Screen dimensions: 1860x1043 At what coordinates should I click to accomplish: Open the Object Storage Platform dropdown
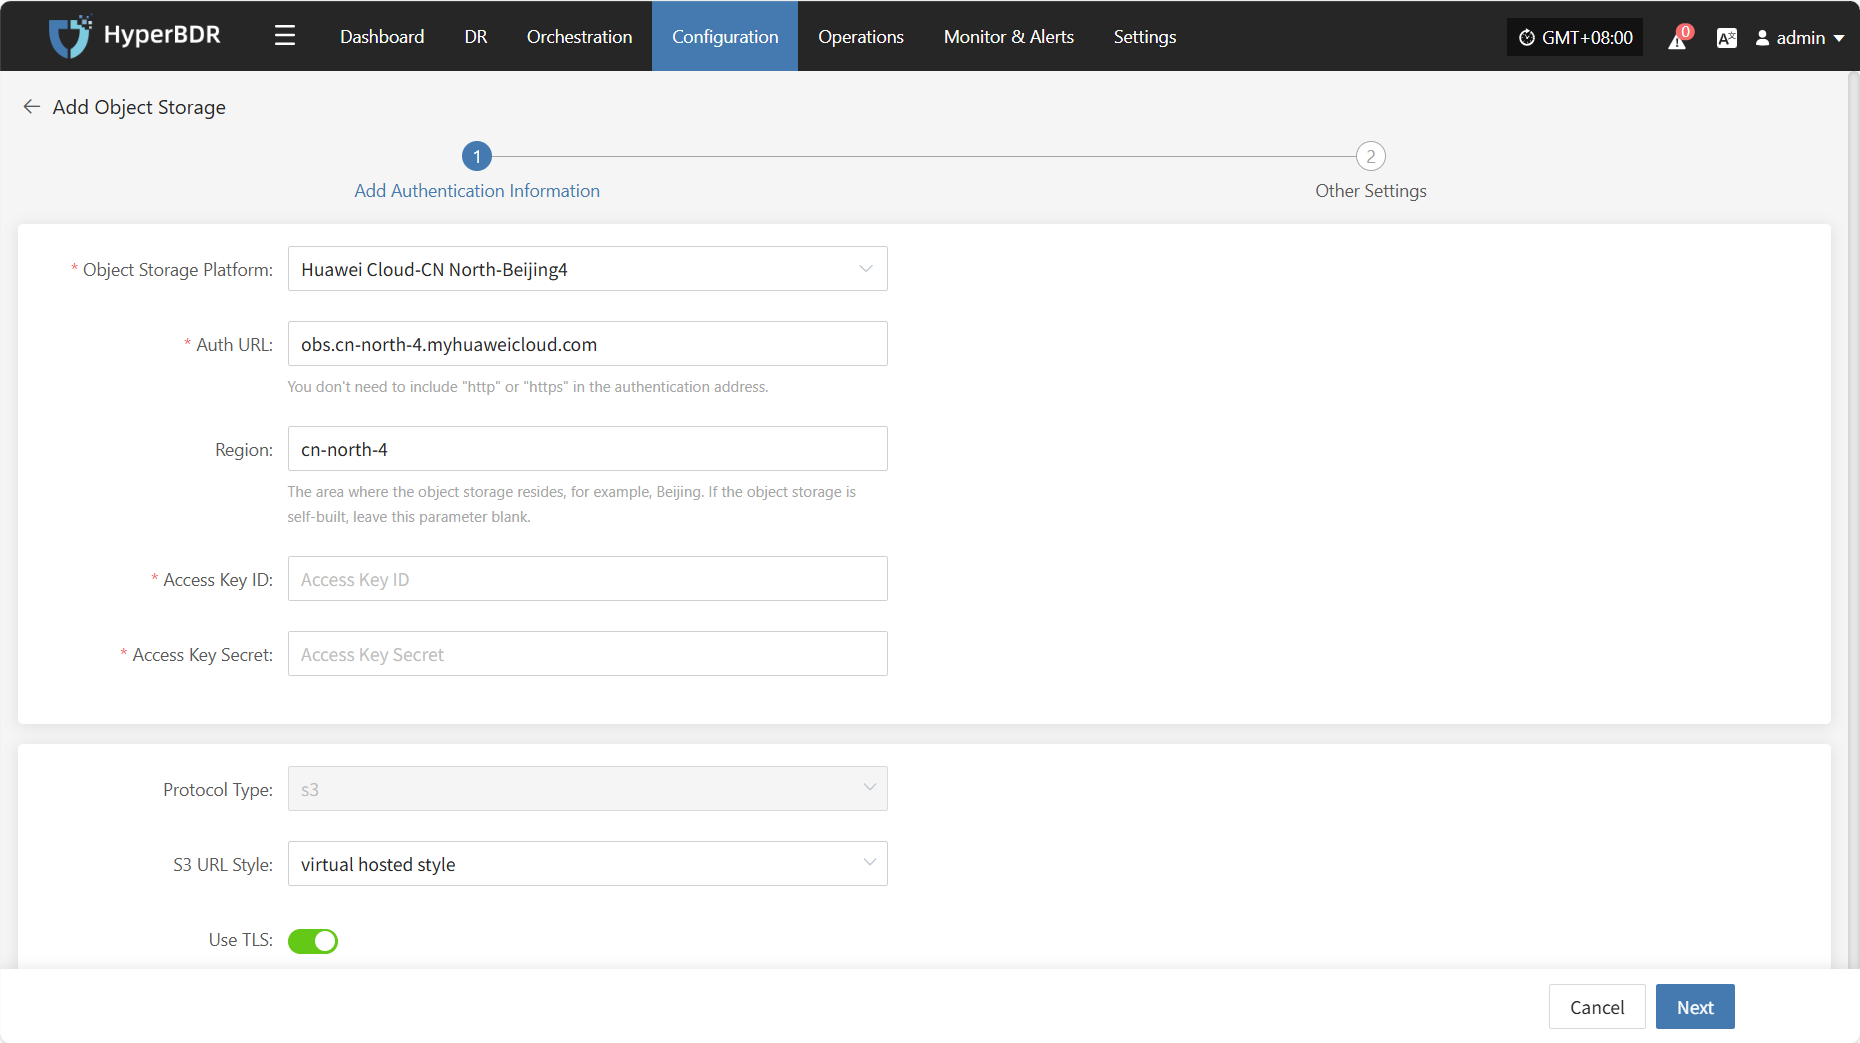[x=588, y=269]
